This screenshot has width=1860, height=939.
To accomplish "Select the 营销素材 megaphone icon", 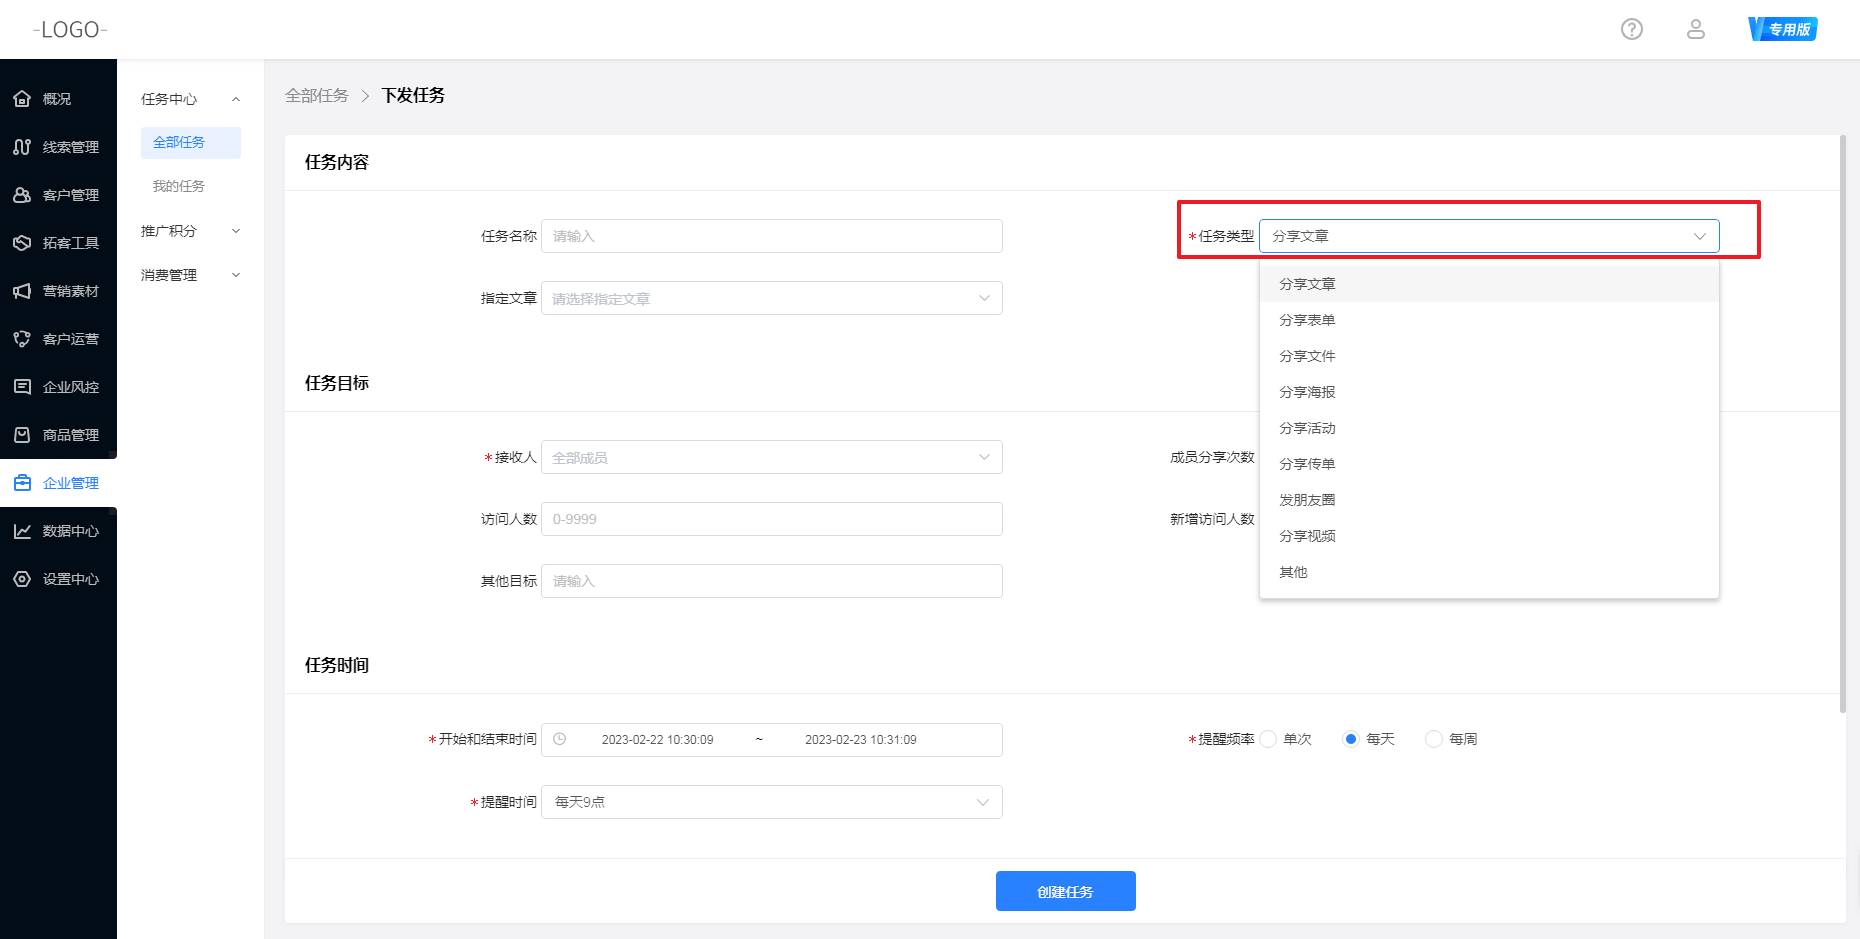I will pos(22,291).
